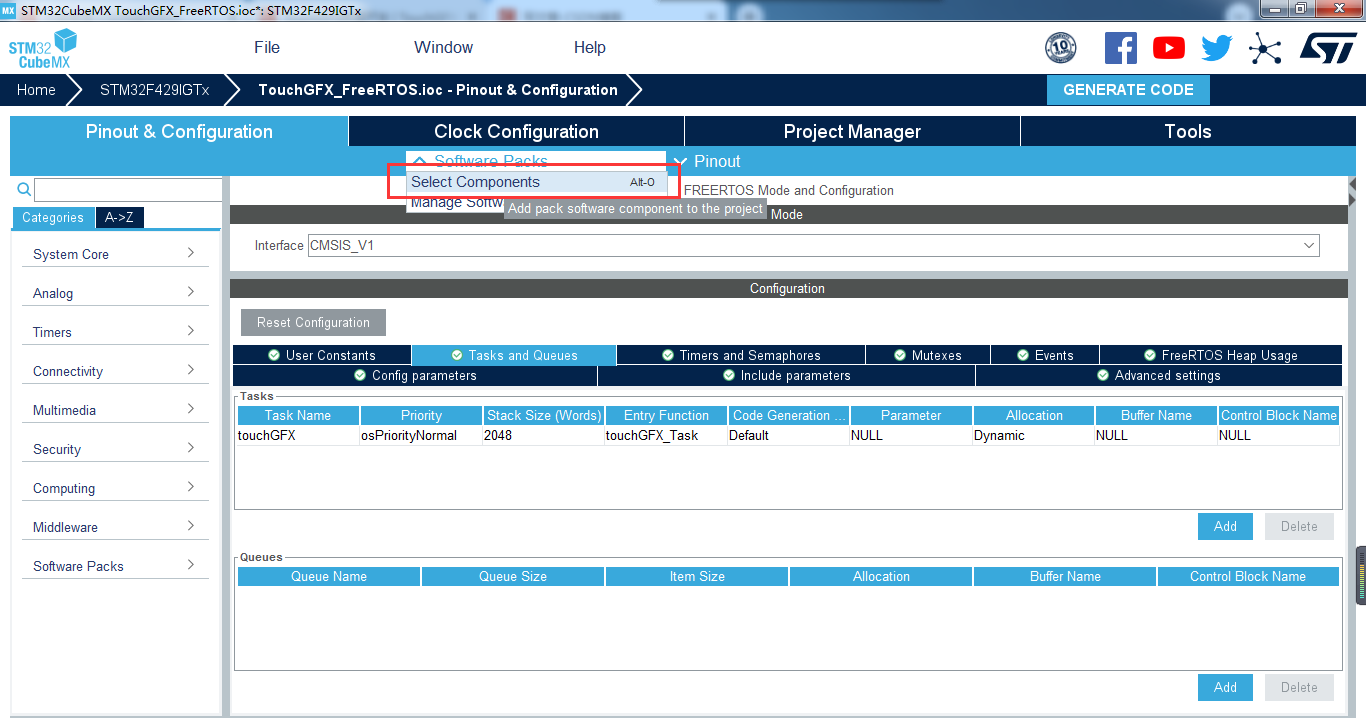Expand Software Packs category in sidebar
Image resolution: width=1366 pixels, height=723 pixels.
(x=114, y=566)
